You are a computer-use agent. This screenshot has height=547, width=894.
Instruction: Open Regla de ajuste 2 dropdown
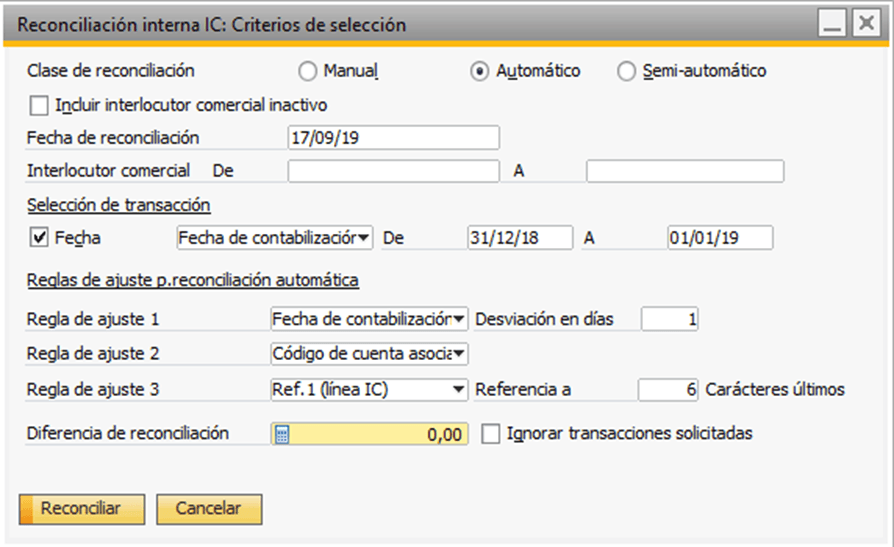click(x=369, y=354)
